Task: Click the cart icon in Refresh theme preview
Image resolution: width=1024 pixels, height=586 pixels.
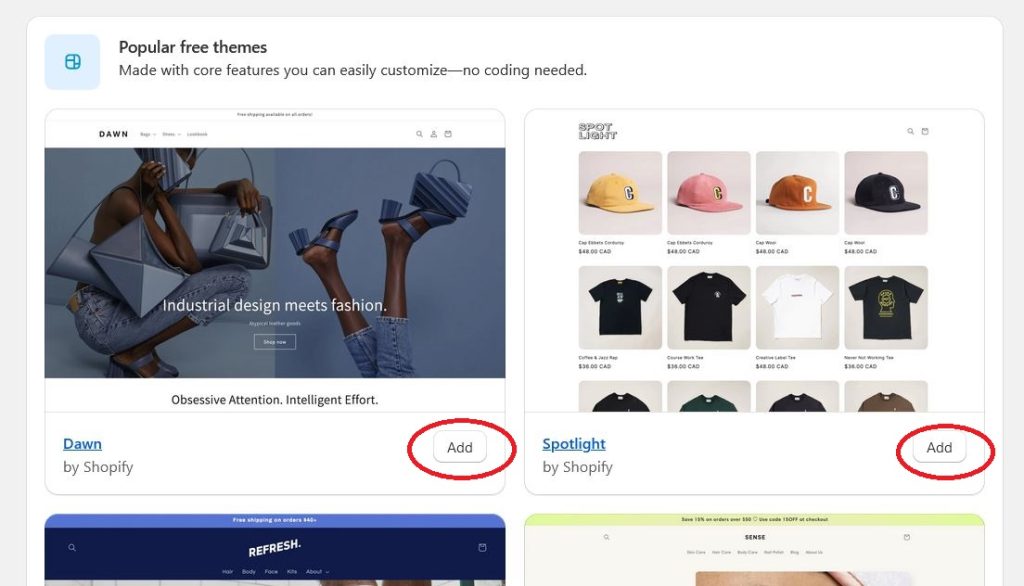Action: (x=482, y=547)
